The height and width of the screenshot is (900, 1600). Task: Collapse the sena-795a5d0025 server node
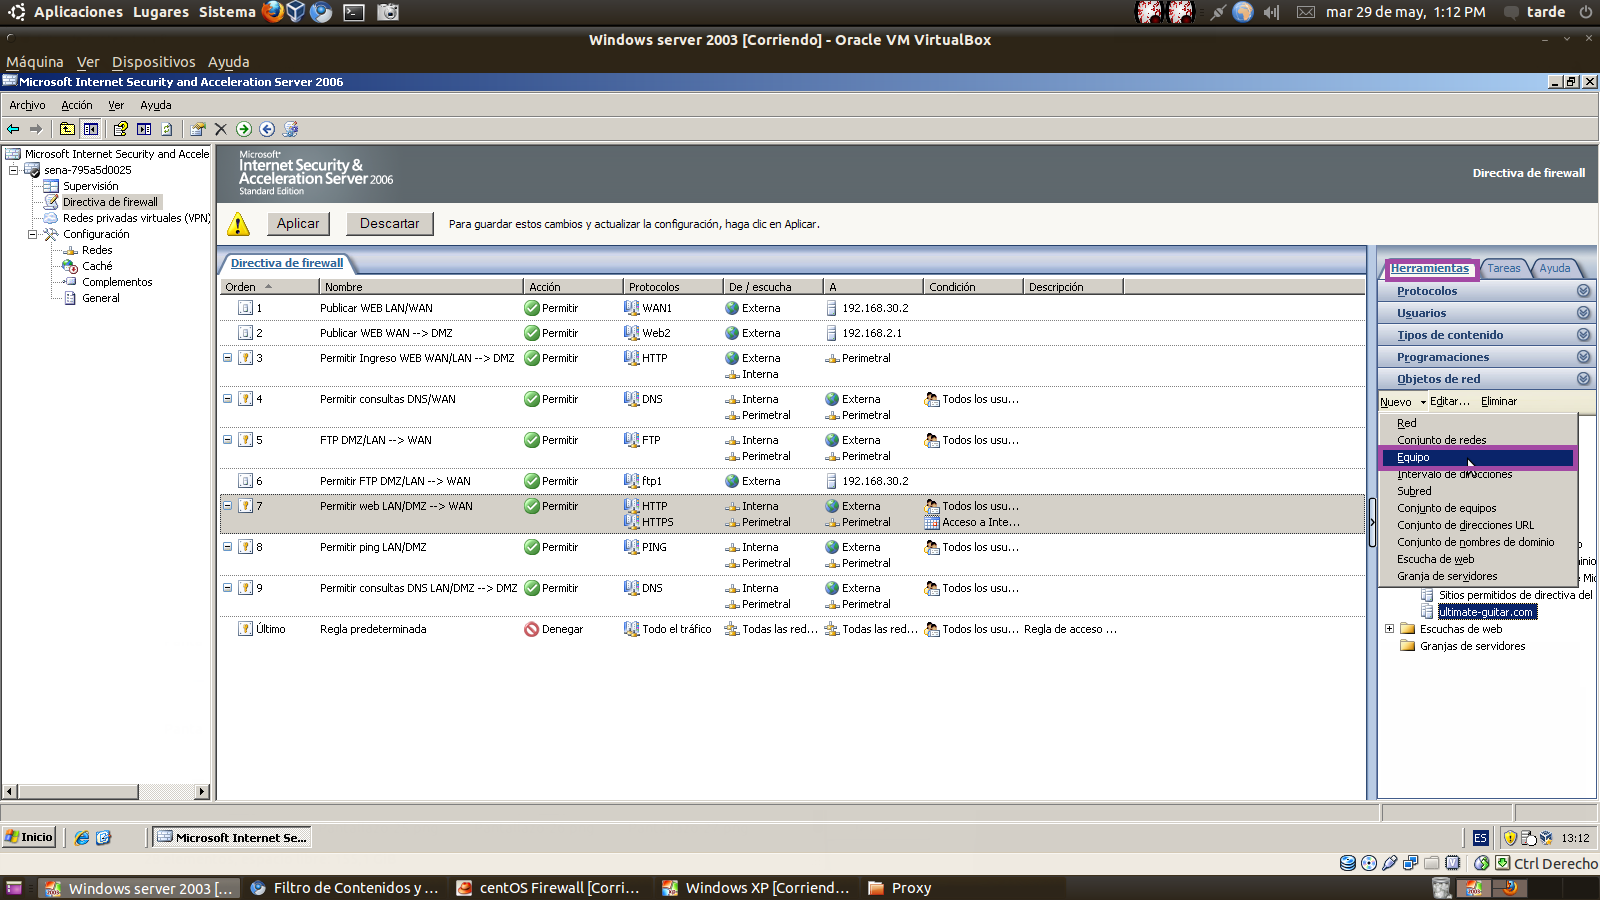point(14,170)
